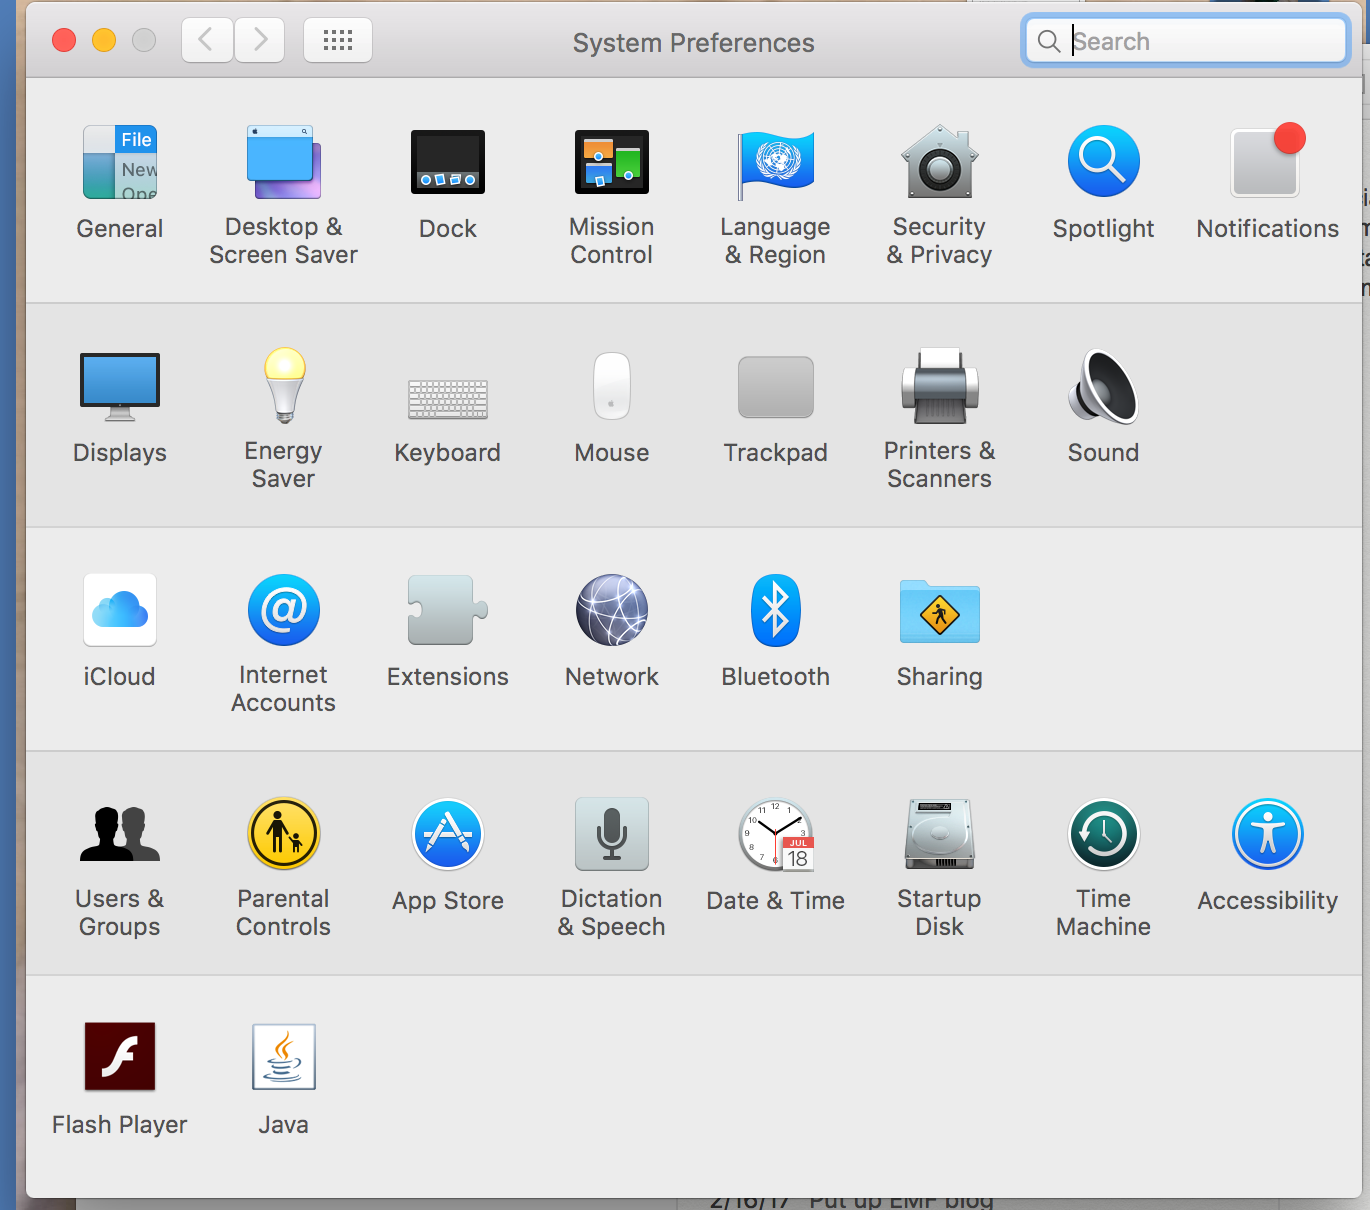Click the magnifying glass in the Search field
1370x1210 pixels.
(x=1049, y=41)
